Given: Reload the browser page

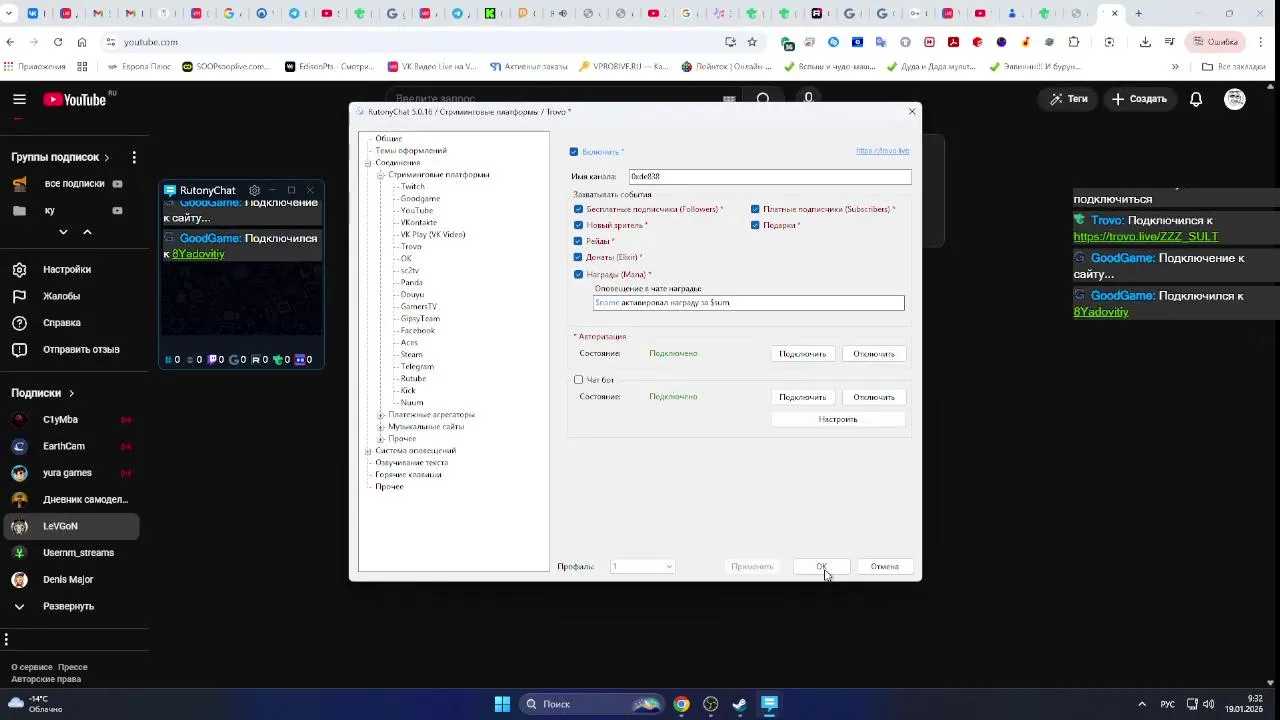Looking at the screenshot, I should pyautogui.click(x=58, y=42).
